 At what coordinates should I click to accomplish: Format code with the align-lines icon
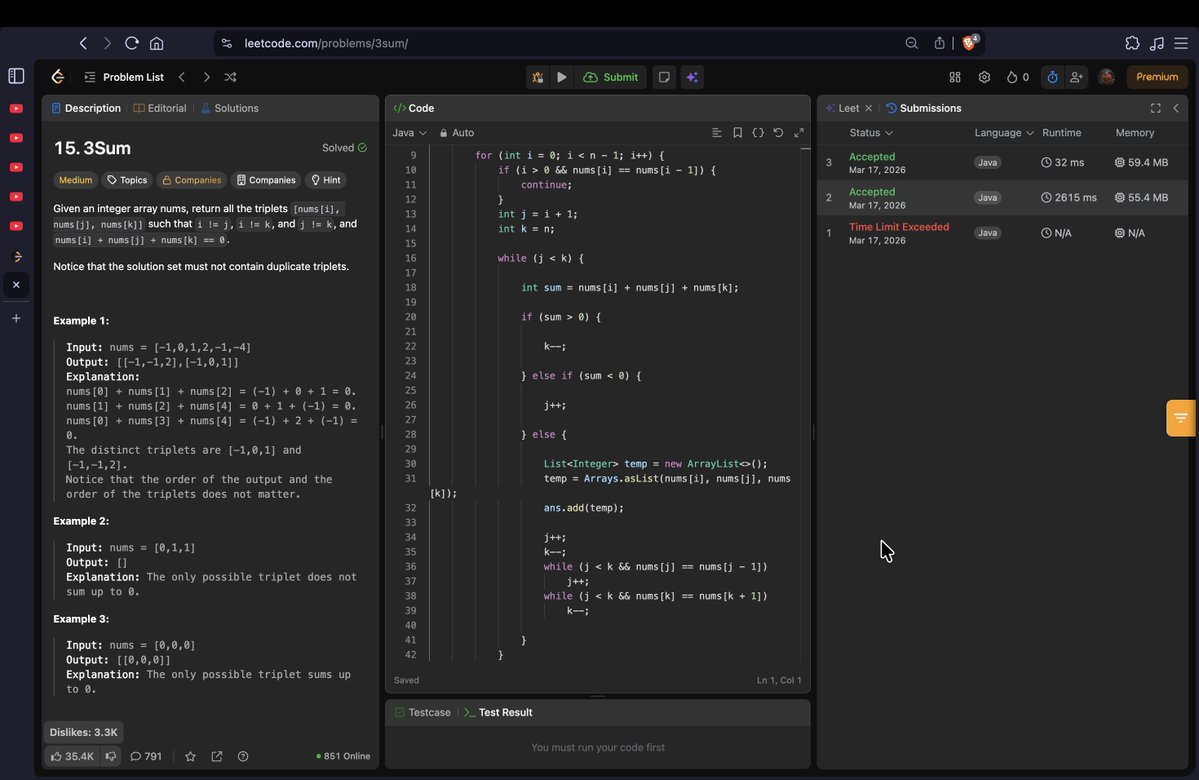[x=716, y=133]
